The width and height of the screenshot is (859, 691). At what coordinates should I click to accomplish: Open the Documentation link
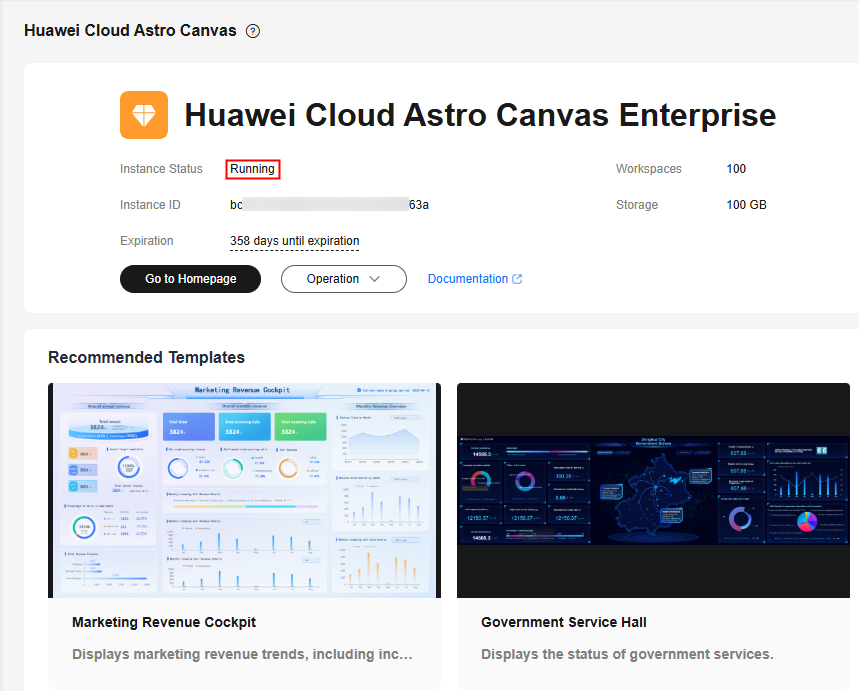coord(468,279)
